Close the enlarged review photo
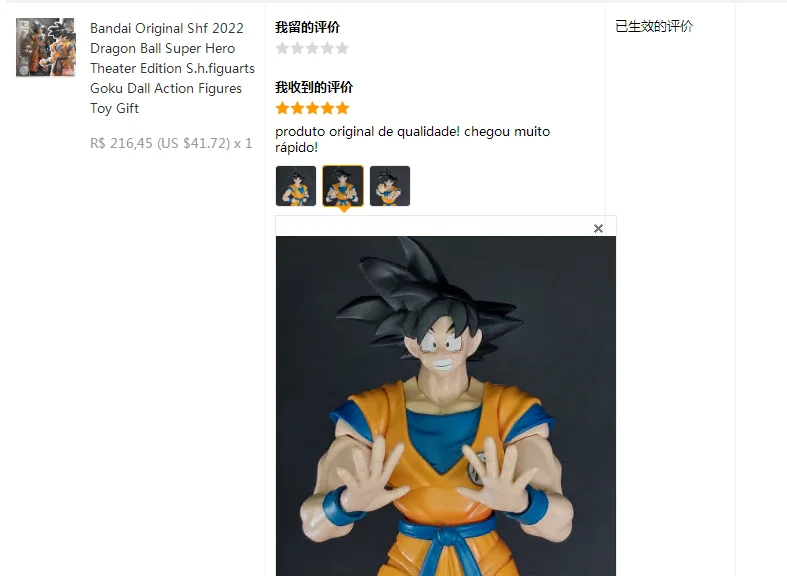This screenshot has width=787, height=576. (598, 229)
